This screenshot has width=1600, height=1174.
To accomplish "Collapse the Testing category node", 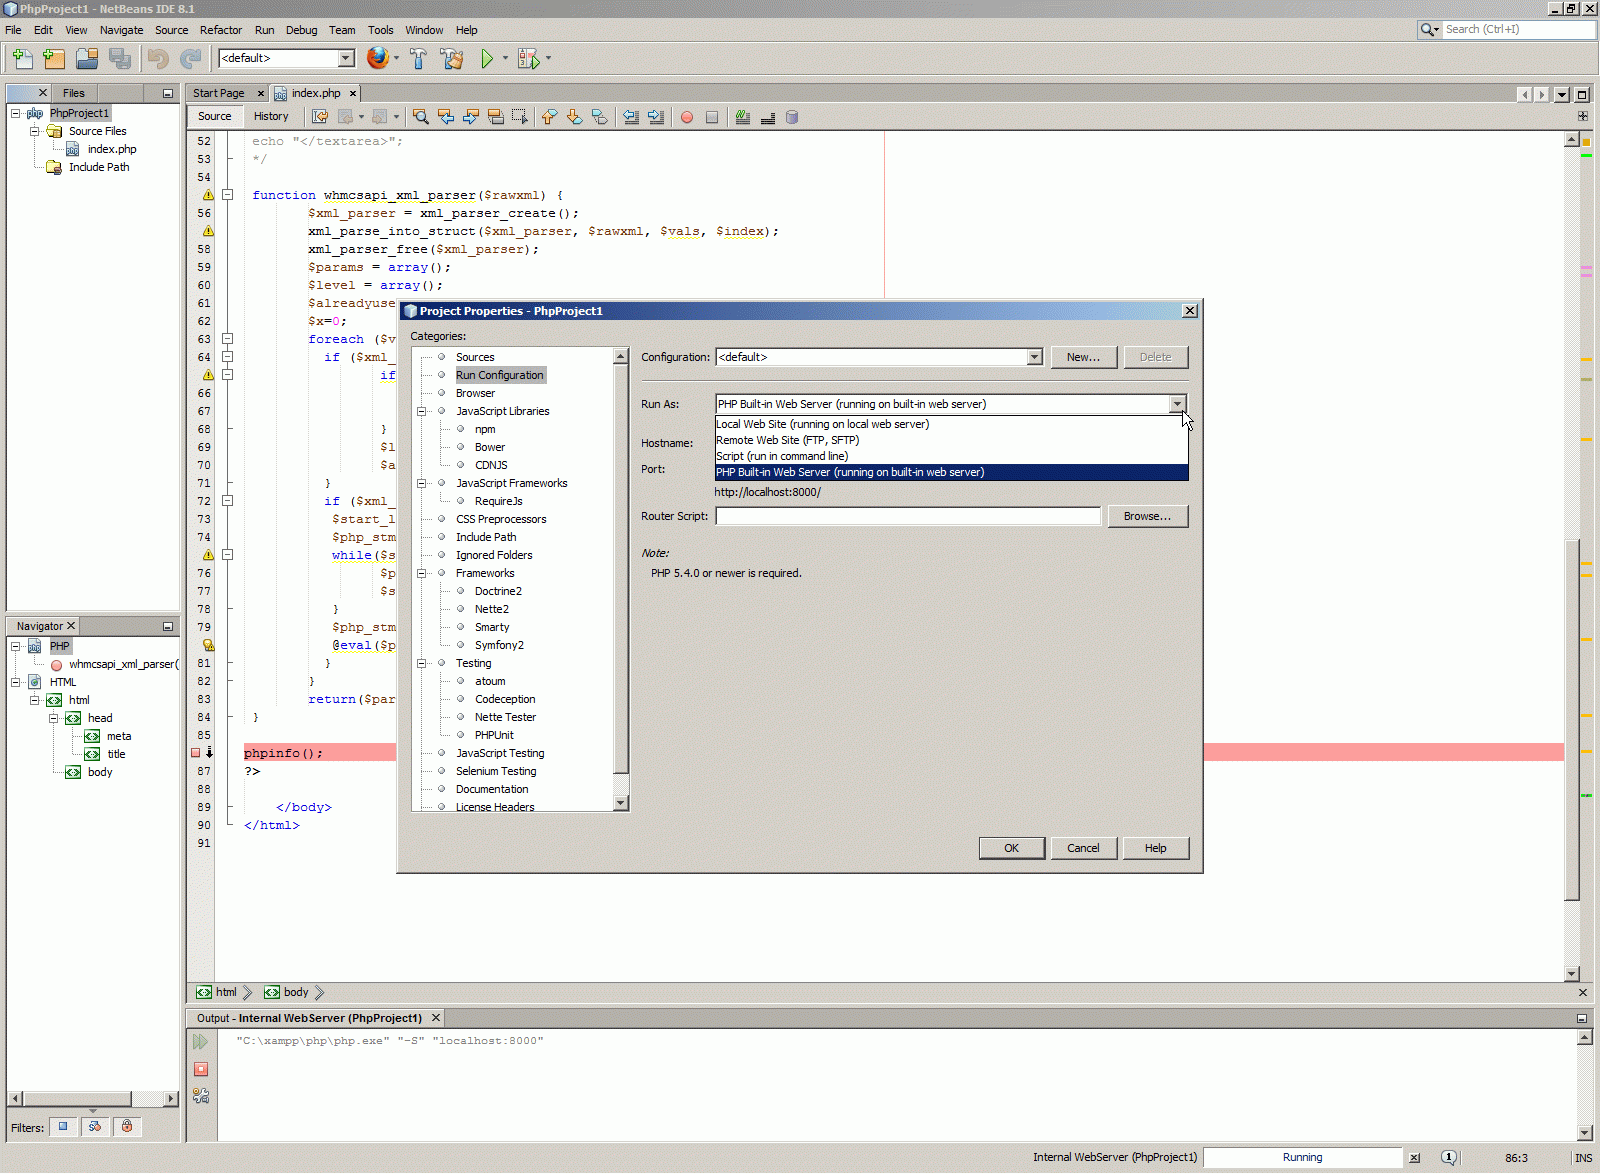I will 422,663.
